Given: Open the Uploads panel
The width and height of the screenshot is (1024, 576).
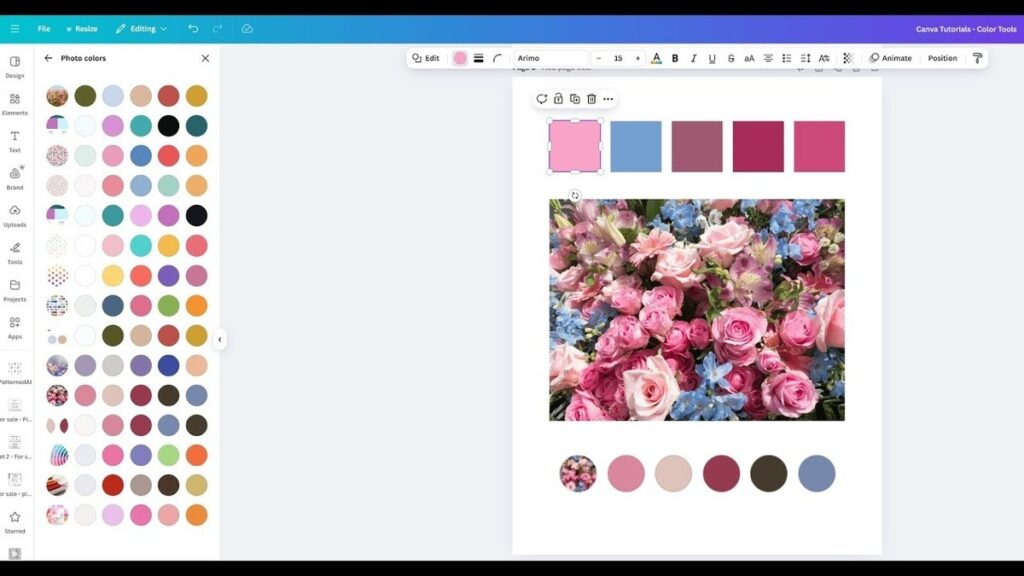Looking at the screenshot, I should point(14,216).
